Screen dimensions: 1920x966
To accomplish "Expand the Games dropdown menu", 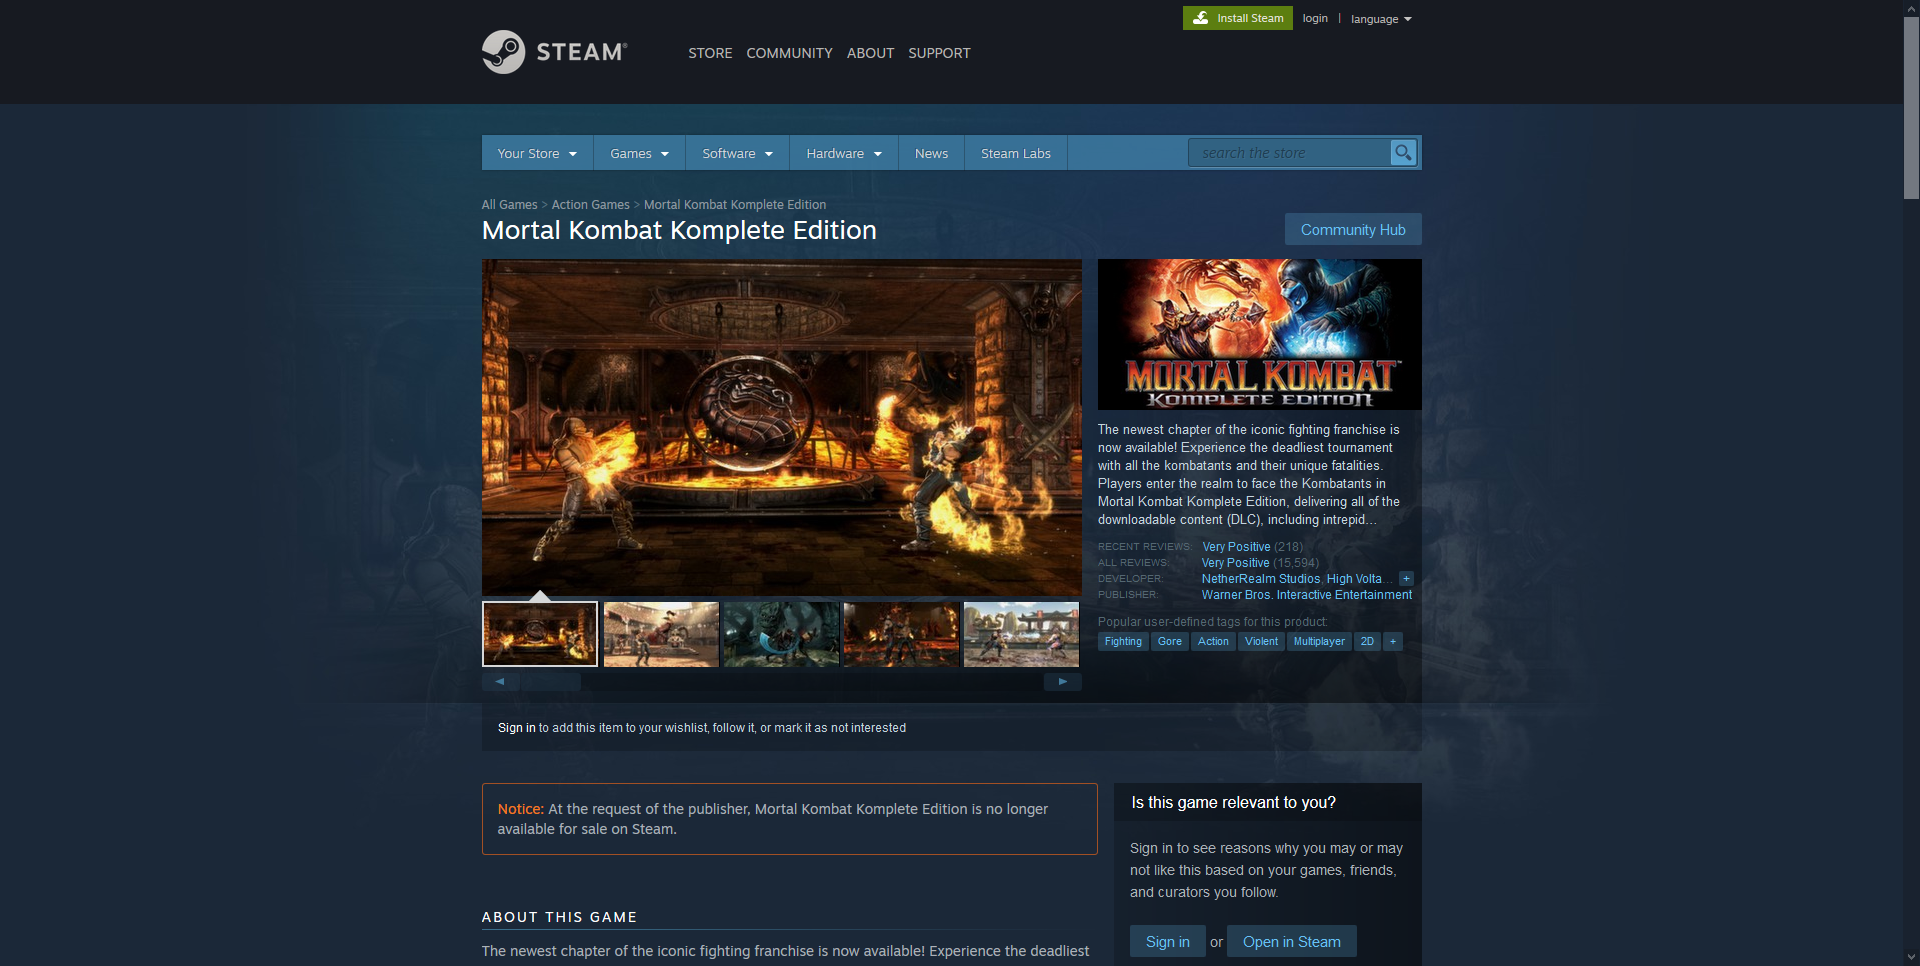I will (x=639, y=153).
